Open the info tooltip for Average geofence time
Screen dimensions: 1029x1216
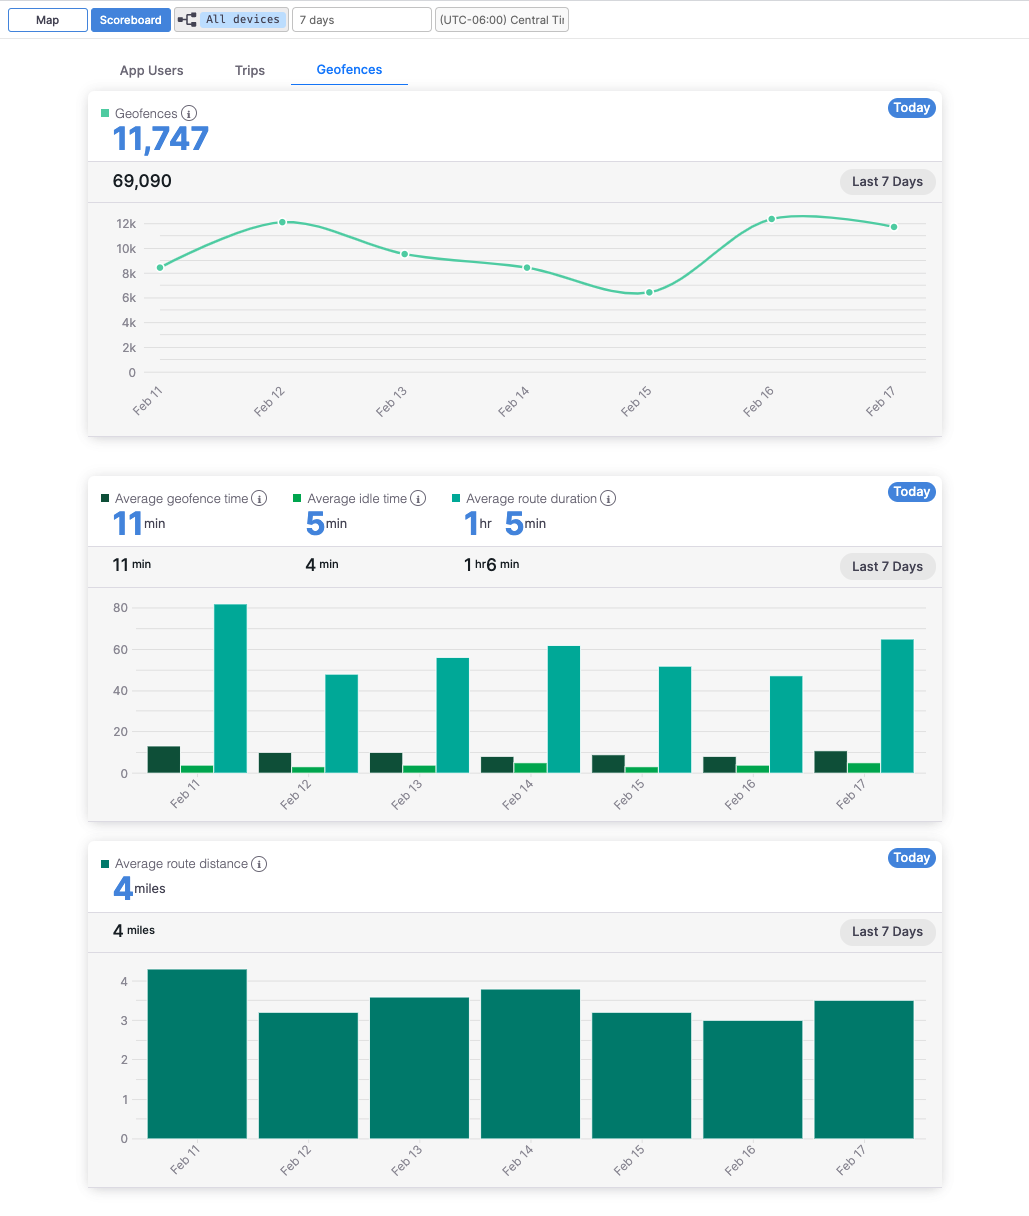click(x=260, y=498)
